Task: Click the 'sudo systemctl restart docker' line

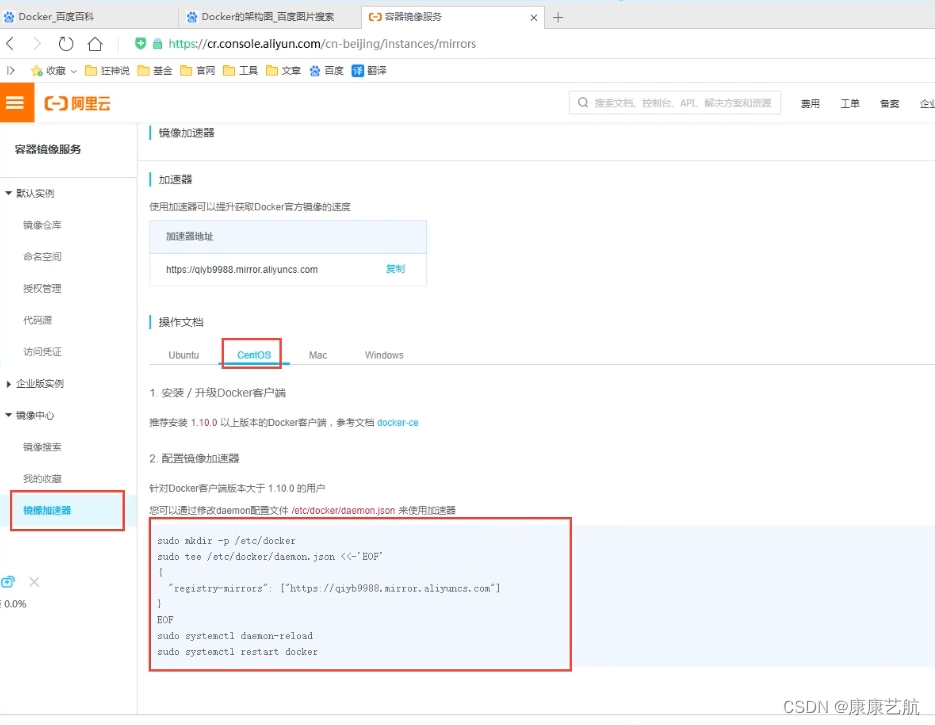Action: pos(237,652)
